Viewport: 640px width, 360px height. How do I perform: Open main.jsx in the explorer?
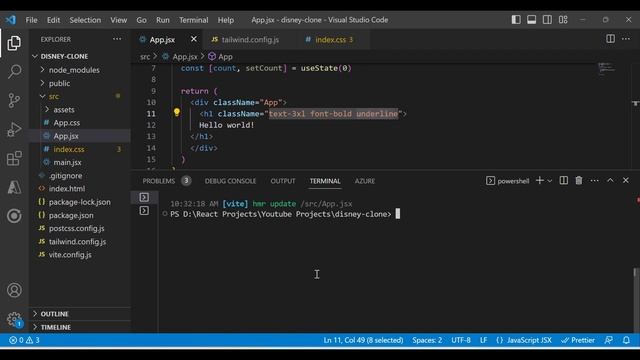[x=80, y=162]
